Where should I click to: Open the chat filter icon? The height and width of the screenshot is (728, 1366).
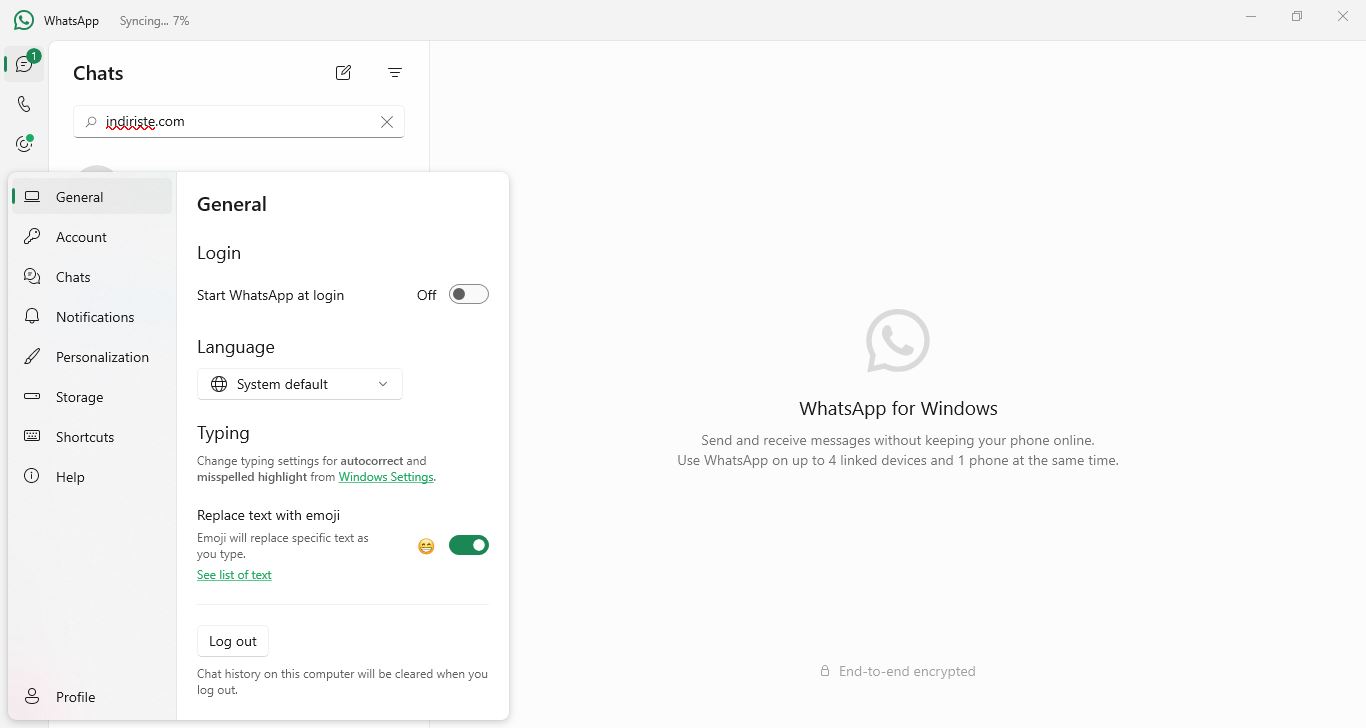tap(395, 72)
